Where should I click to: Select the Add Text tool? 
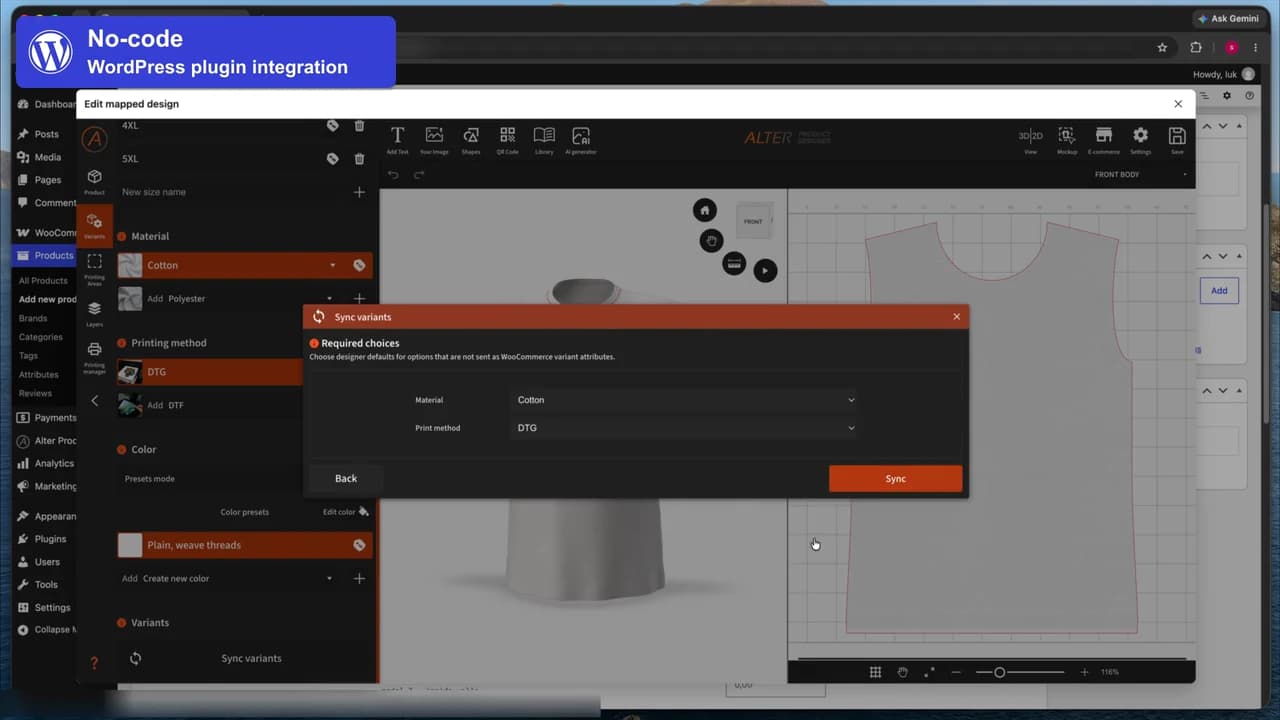click(x=397, y=139)
